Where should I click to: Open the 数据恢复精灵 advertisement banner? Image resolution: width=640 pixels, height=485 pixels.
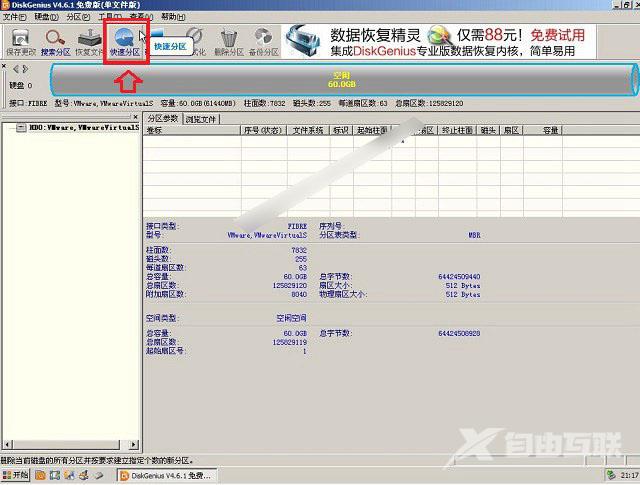click(x=439, y=42)
